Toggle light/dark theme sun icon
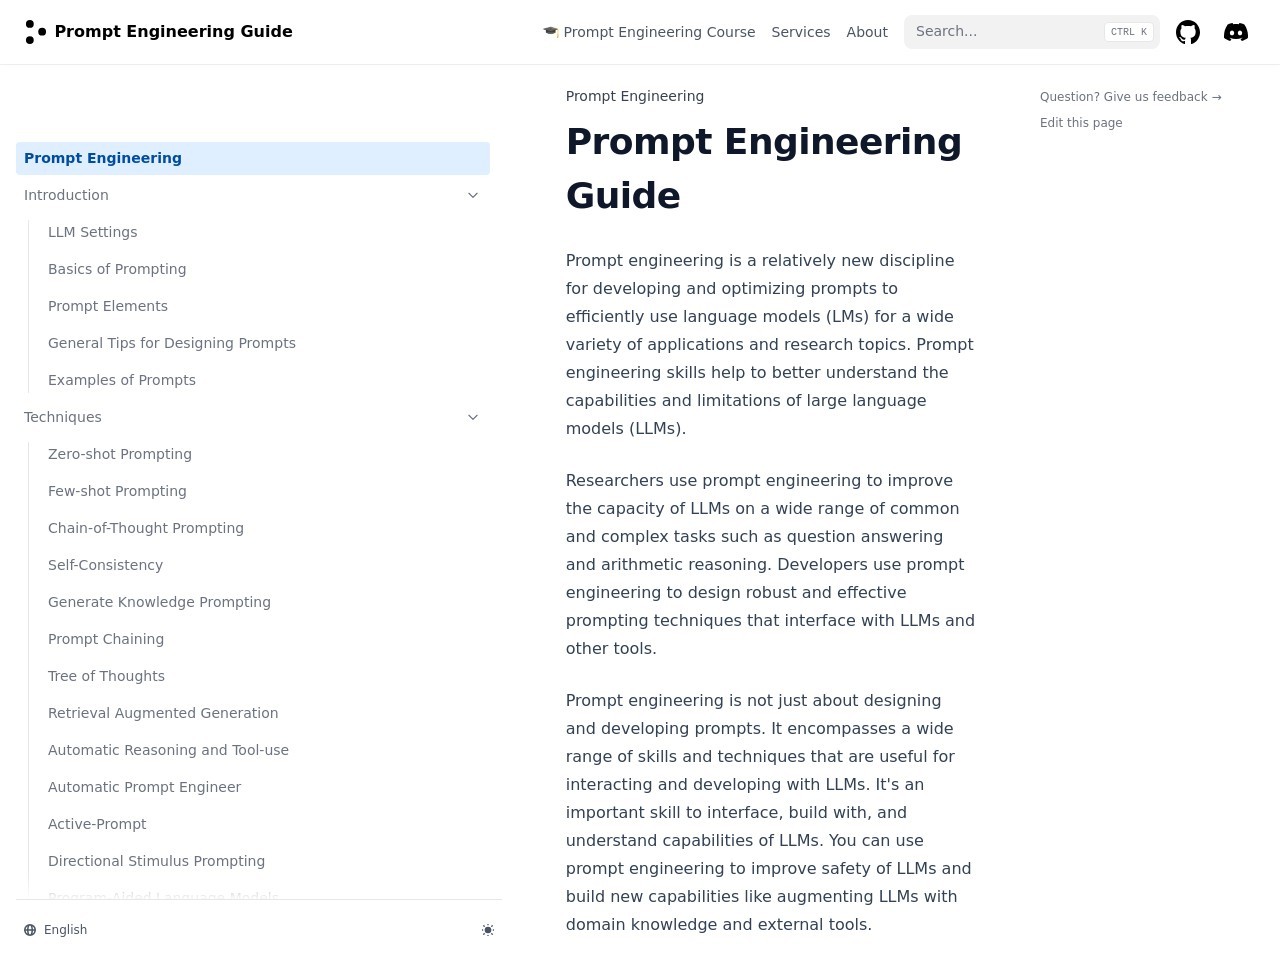 [x=488, y=930]
